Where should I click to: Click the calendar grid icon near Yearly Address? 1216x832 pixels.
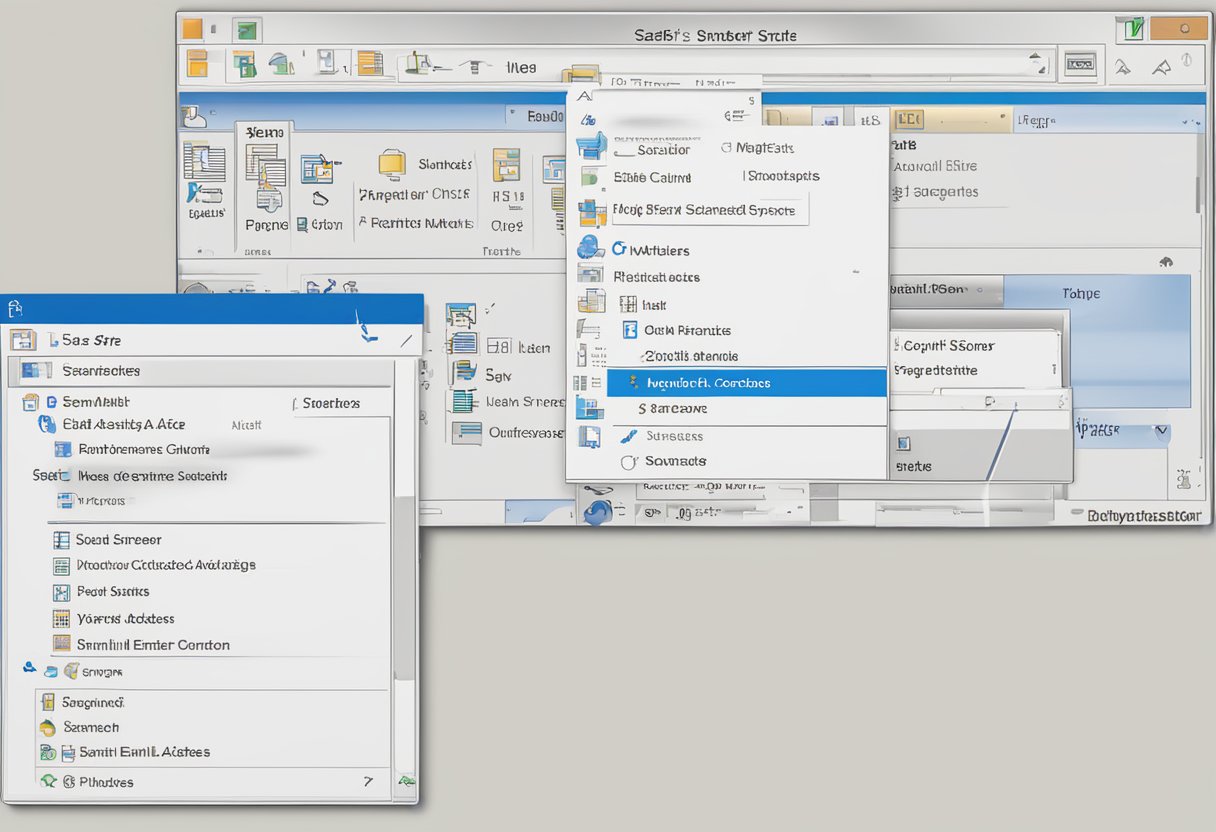point(59,618)
